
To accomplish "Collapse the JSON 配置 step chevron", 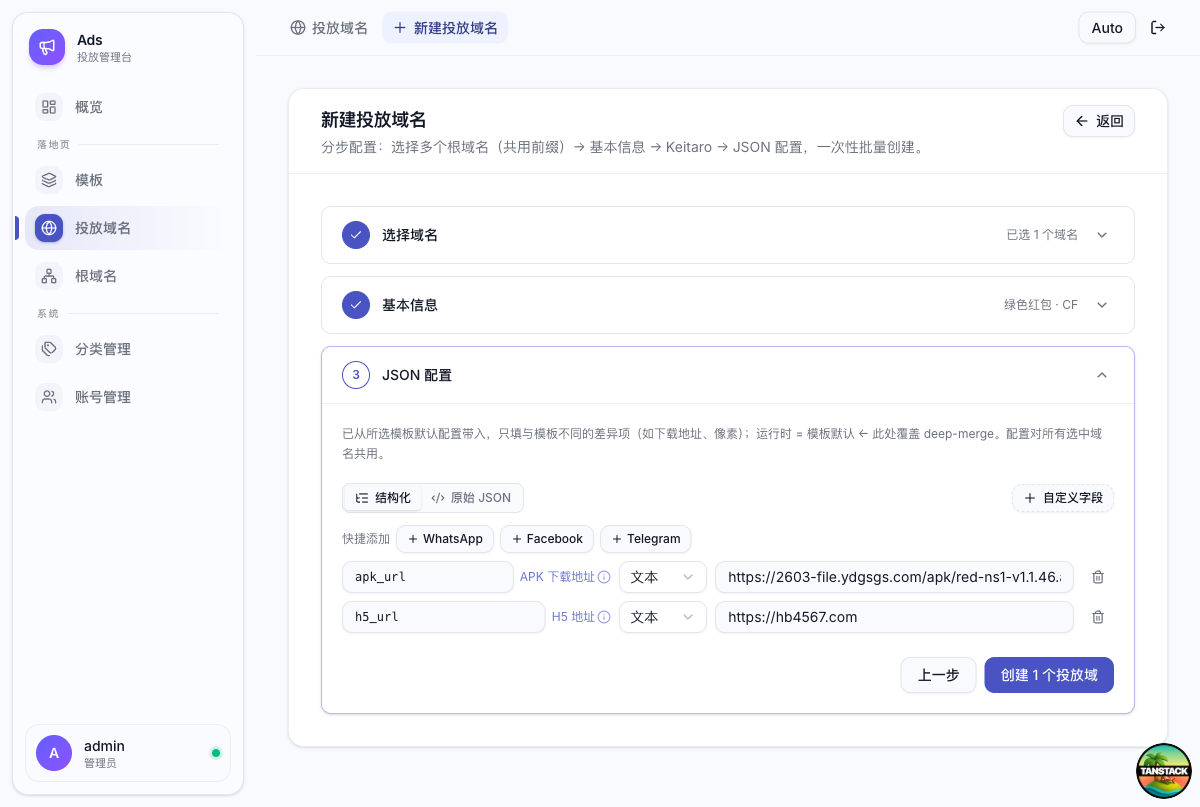I will tap(1102, 375).
